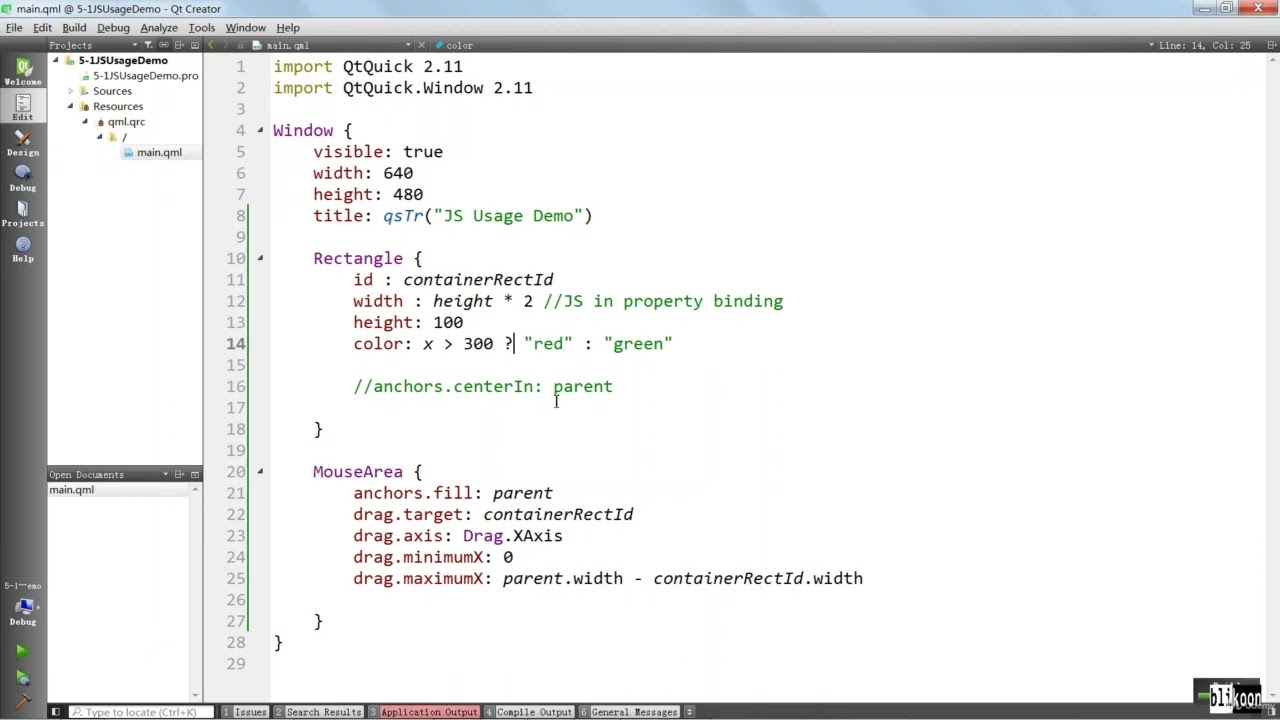Collapse the qml.qrc node
Viewport: 1280px width, 720px height.
tap(85, 122)
